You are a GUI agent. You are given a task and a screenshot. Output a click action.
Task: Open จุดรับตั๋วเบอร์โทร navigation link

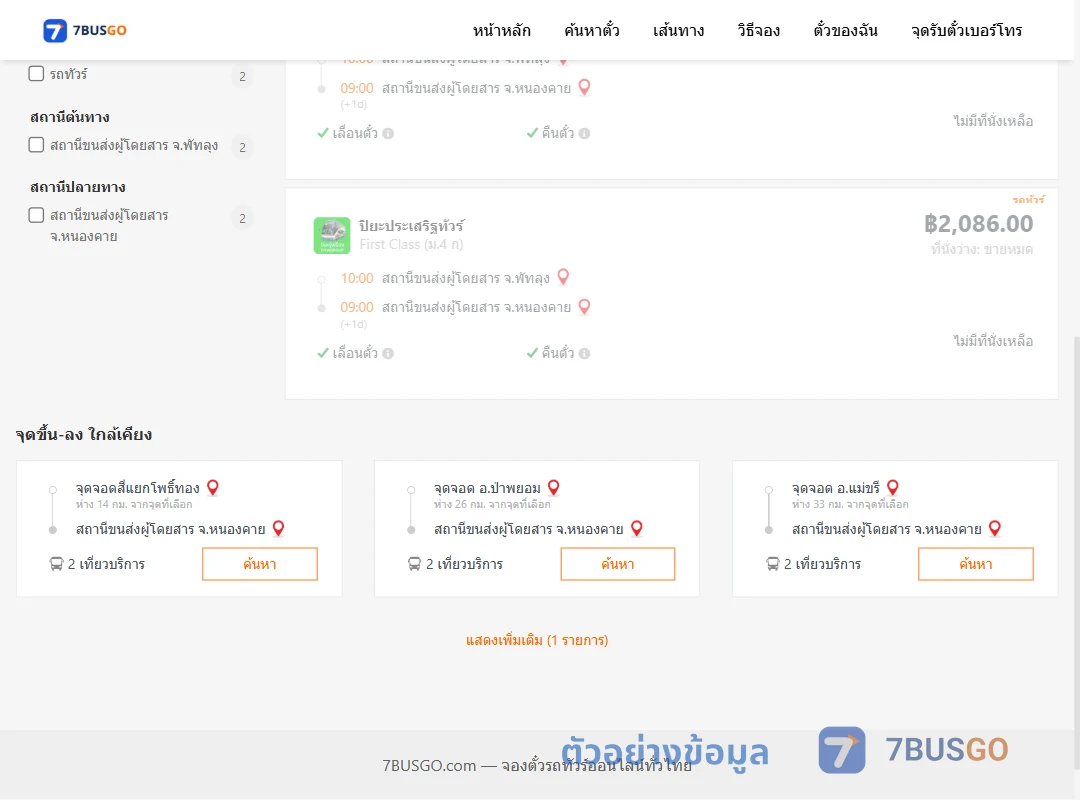(966, 30)
